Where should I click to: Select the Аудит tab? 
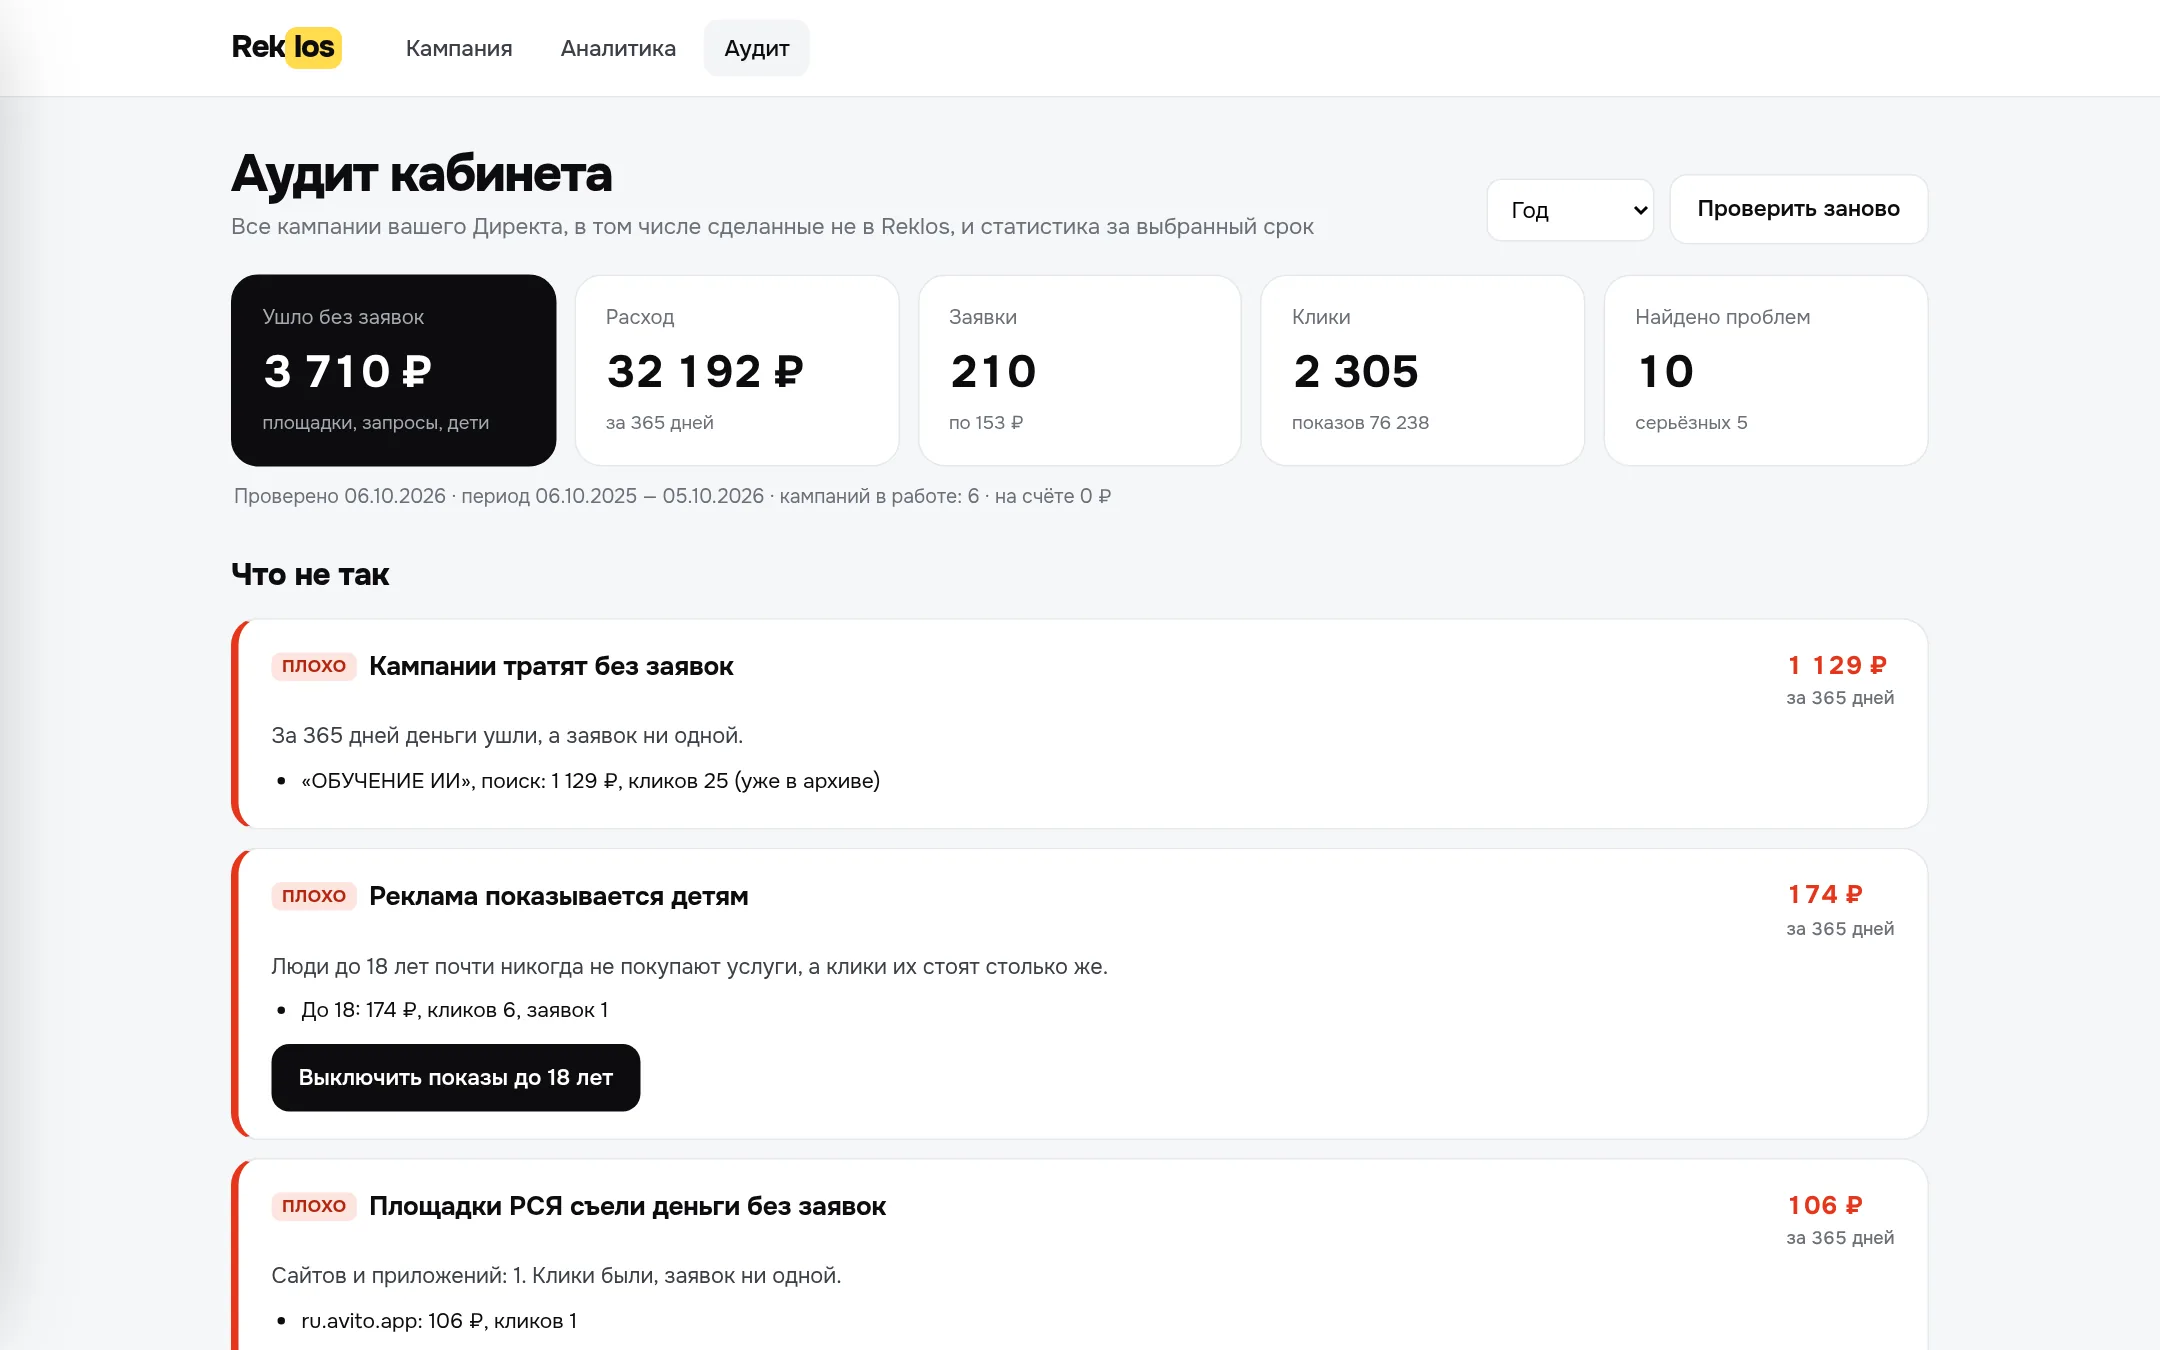click(x=757, y=48)
